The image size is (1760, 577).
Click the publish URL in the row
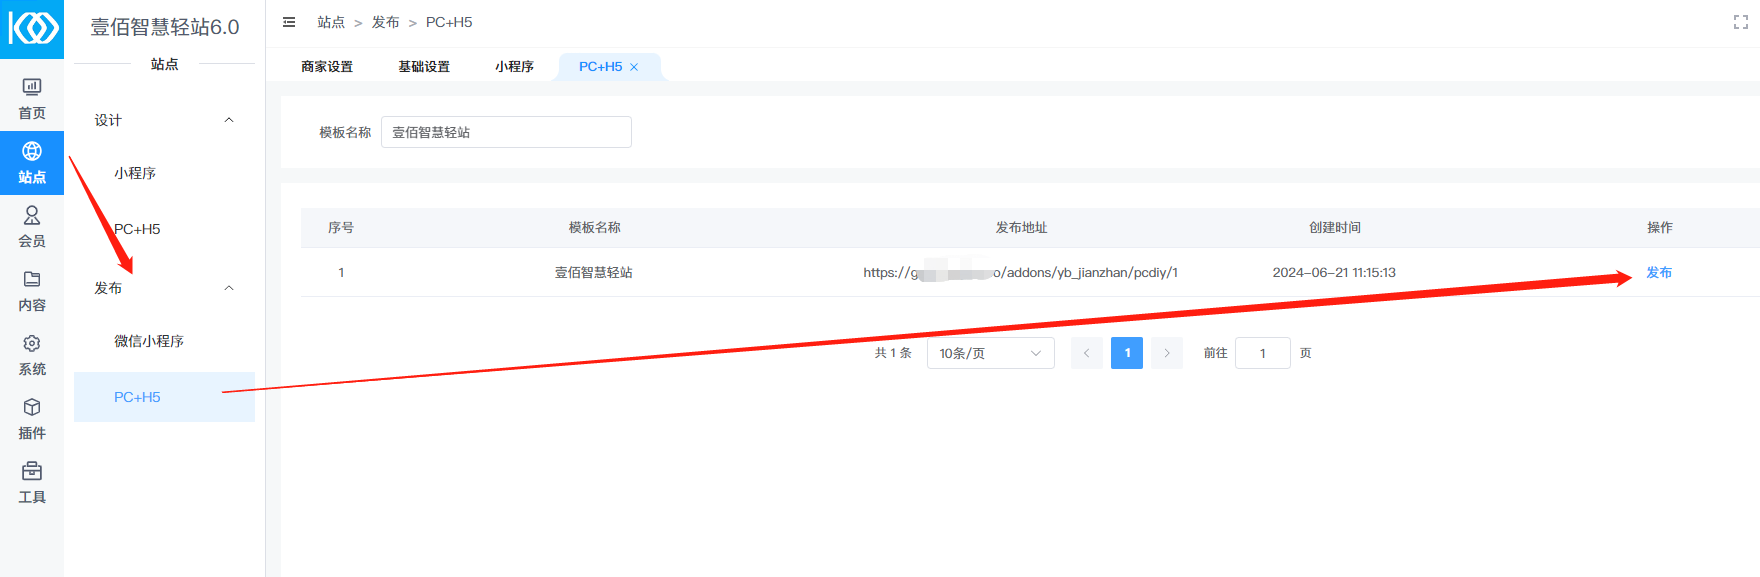1021,272
